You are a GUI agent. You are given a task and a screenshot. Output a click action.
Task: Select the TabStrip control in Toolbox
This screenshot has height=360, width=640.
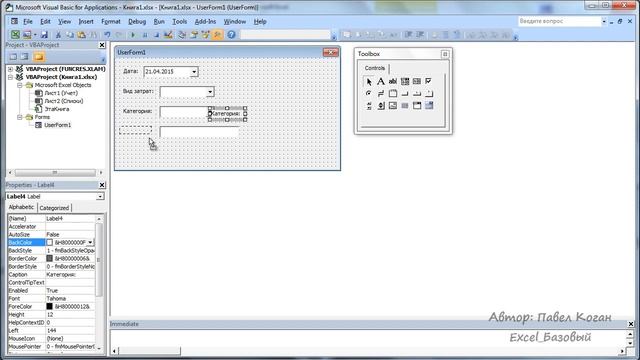pyautogui.click(x=417, y=93)
